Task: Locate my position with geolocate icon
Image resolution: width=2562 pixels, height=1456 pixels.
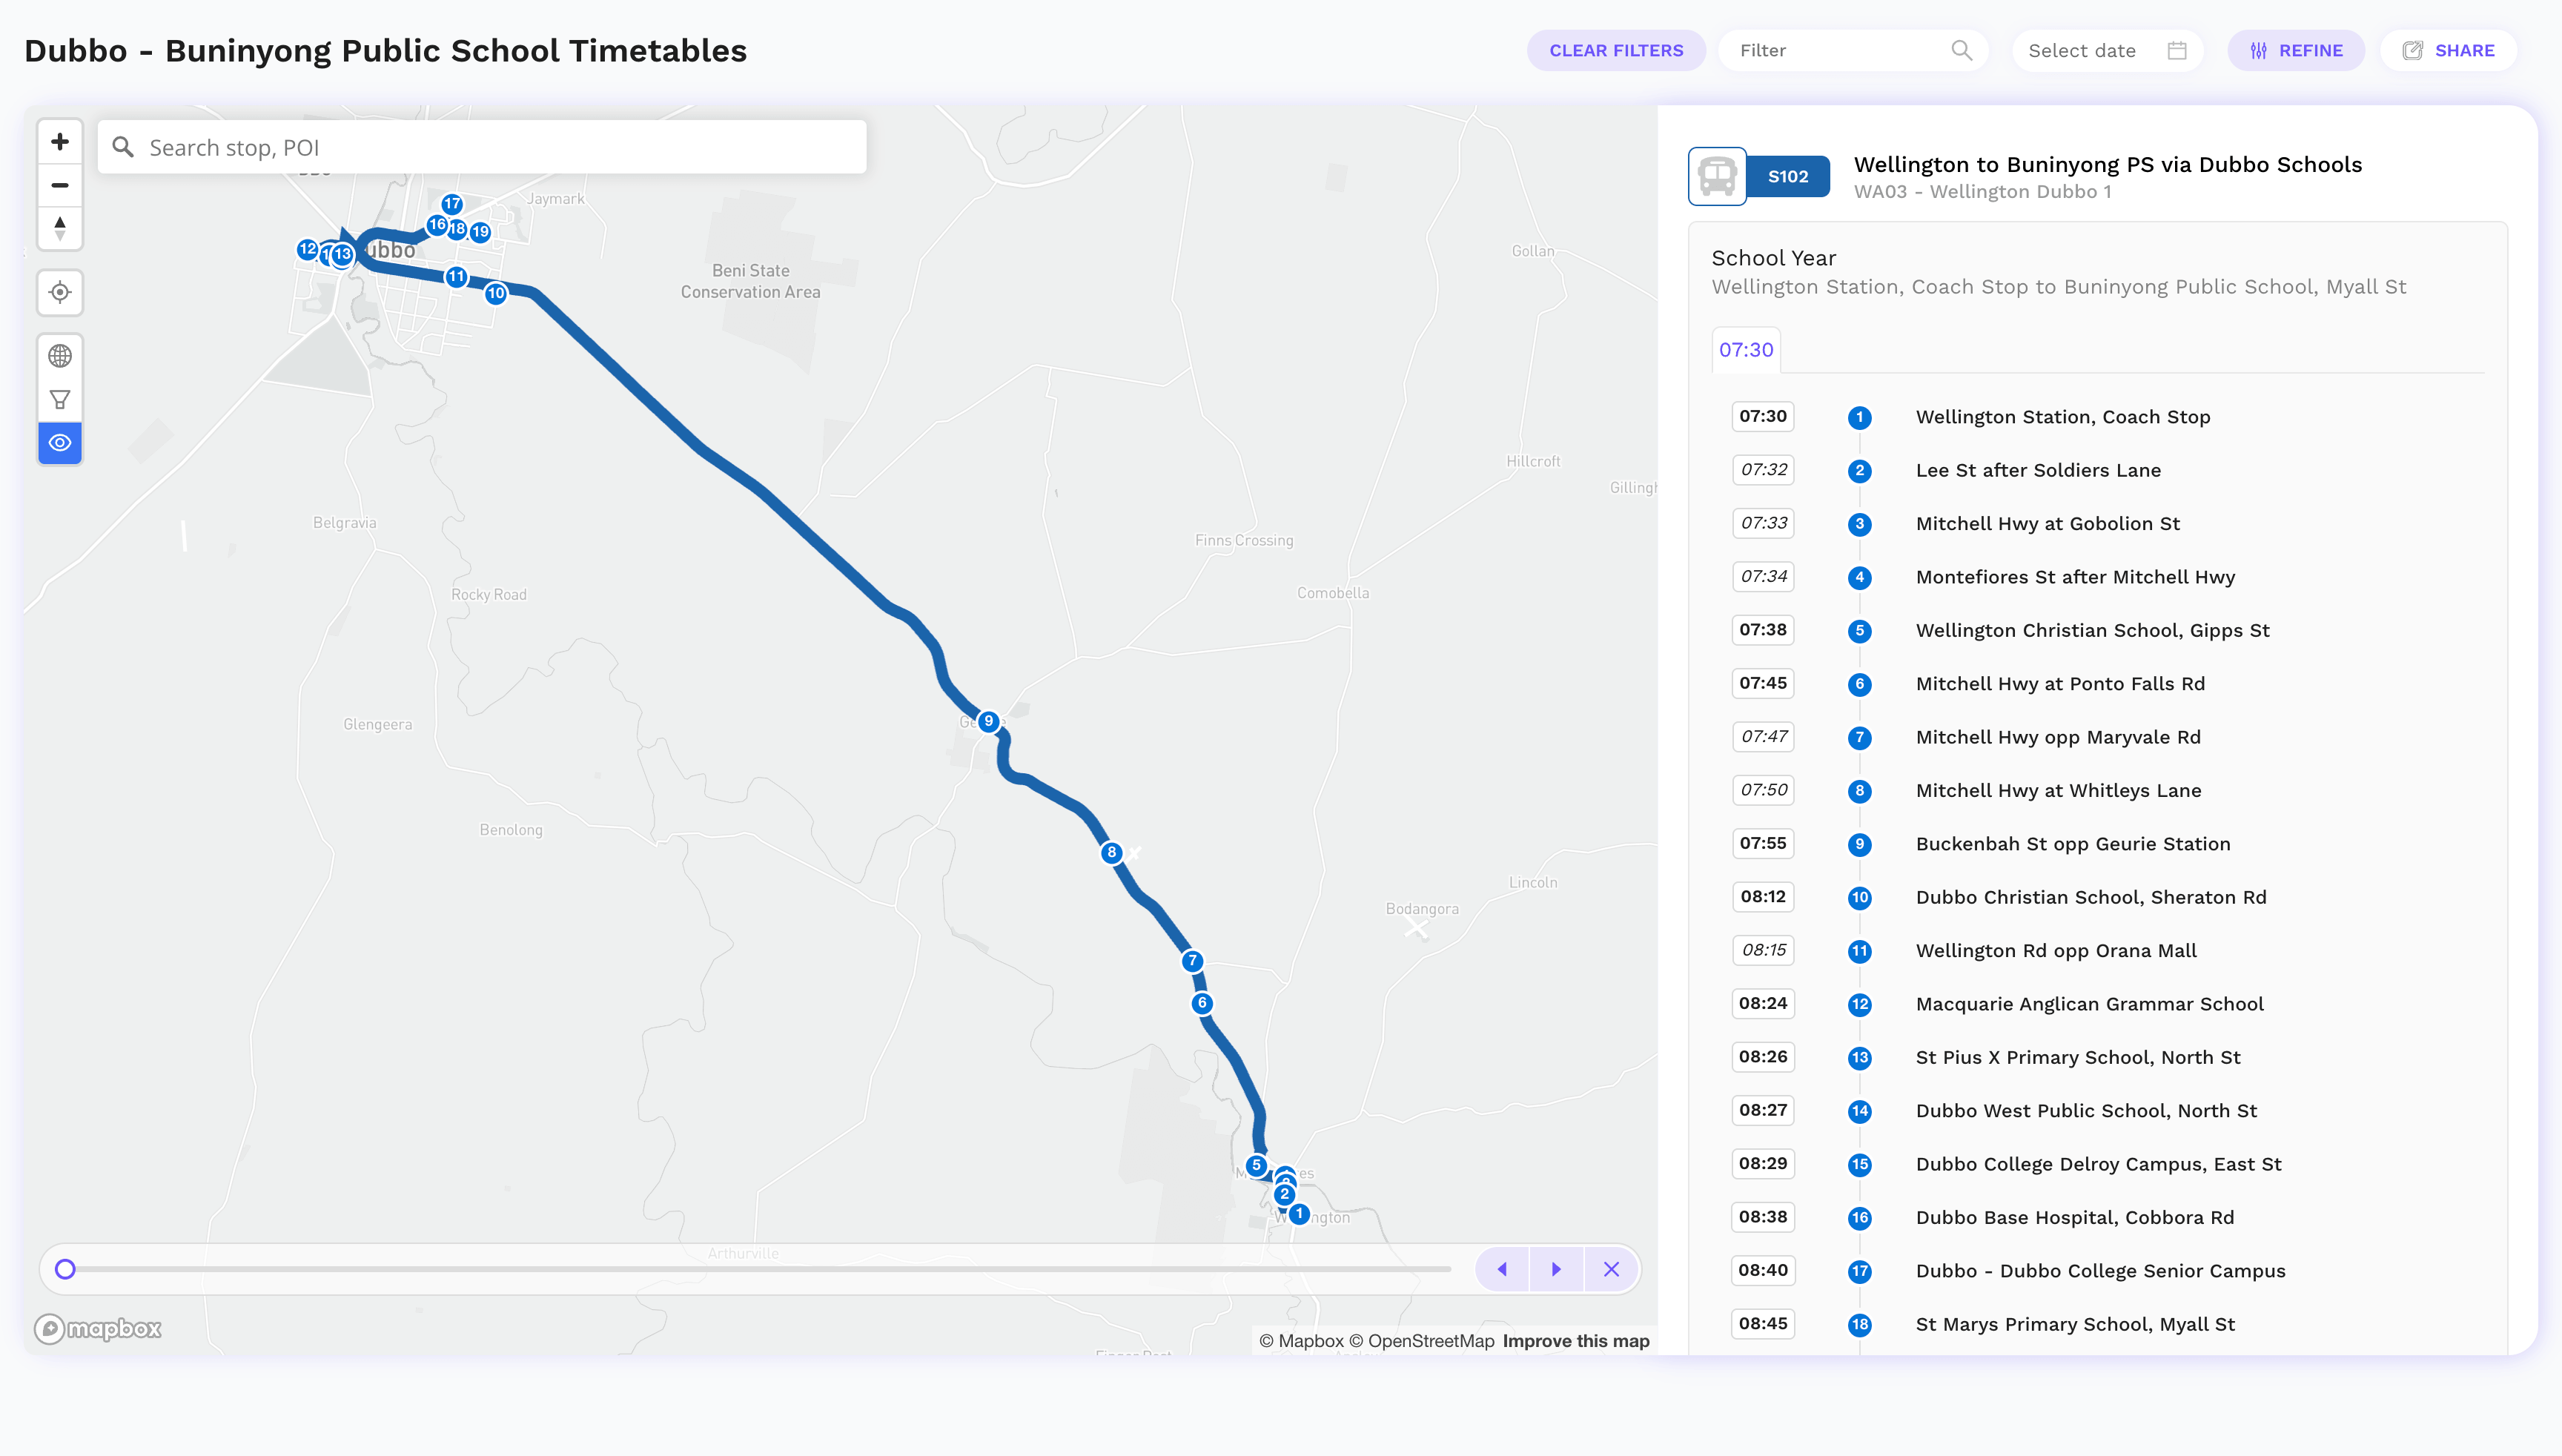Action: point(60,292)
